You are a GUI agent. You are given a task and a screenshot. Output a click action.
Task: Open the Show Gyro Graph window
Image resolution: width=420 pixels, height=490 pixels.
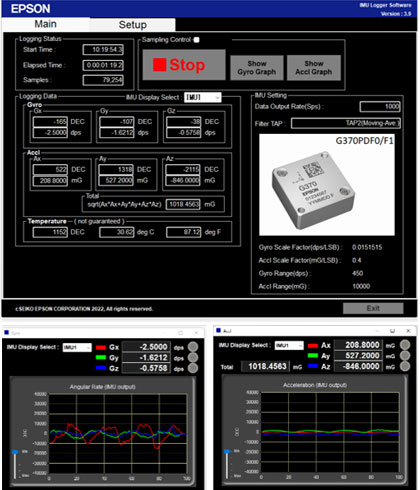coord(257,68)
